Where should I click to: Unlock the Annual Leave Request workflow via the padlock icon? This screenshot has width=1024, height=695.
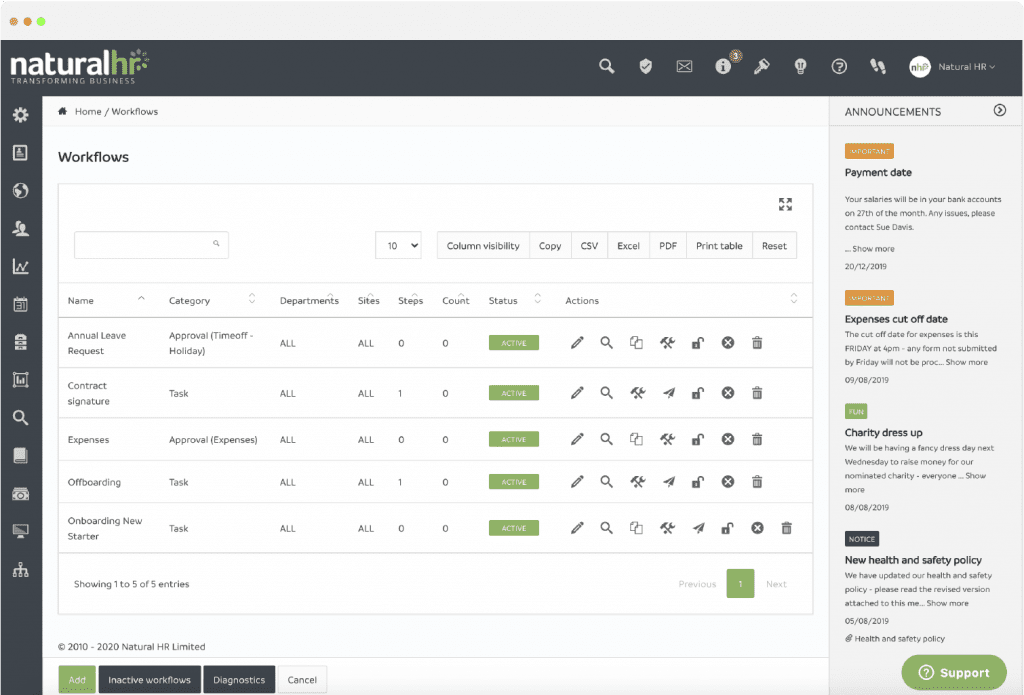(697, 342)
